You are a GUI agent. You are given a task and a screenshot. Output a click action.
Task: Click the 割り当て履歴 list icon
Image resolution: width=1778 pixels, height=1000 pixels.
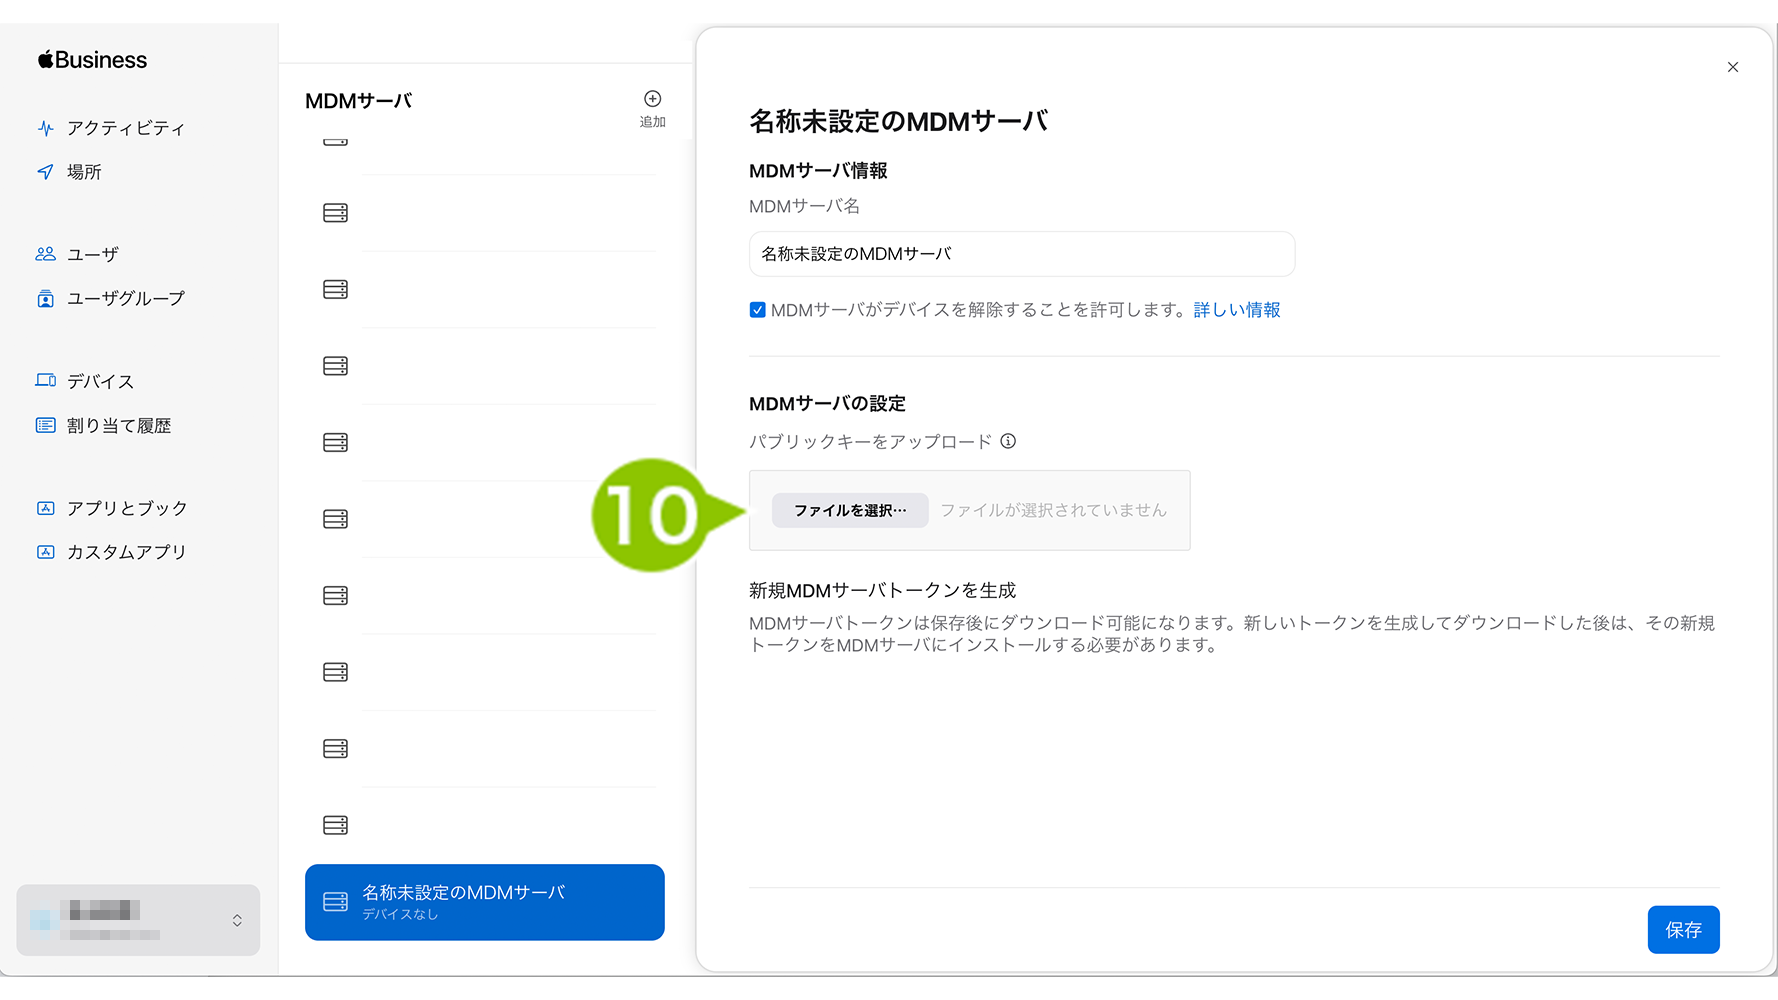(x=45, y=425)
